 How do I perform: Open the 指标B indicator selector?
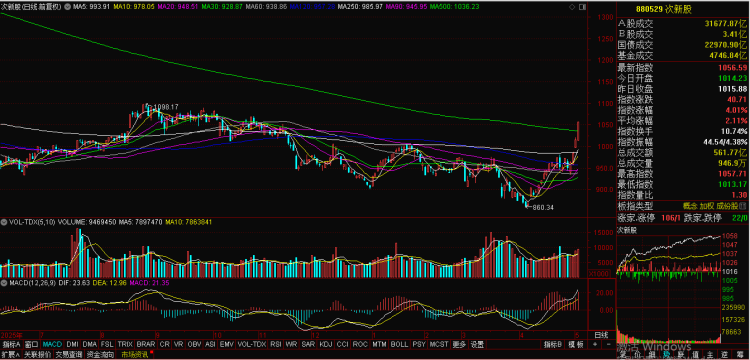[x=552, y=344]
